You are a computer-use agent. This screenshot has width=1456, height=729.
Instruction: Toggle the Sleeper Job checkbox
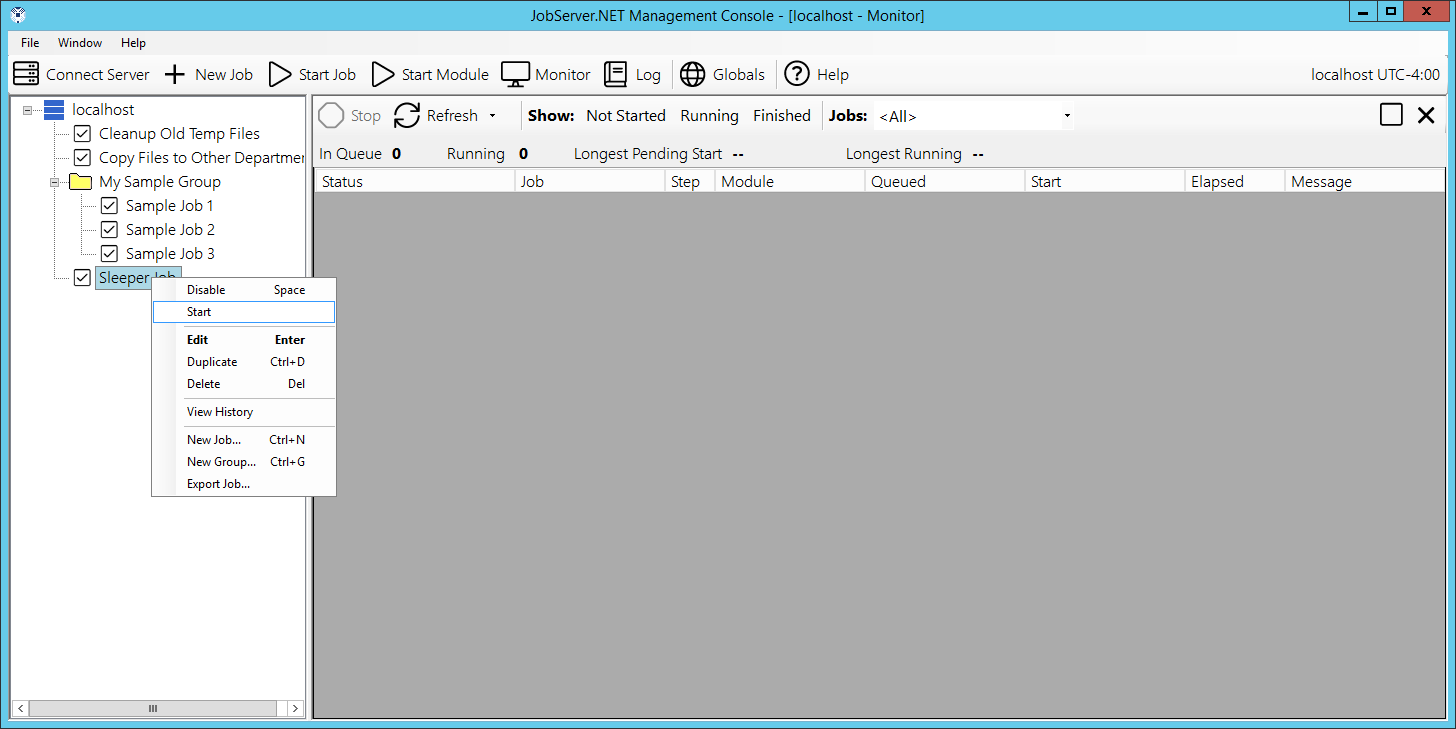point(83,278)
